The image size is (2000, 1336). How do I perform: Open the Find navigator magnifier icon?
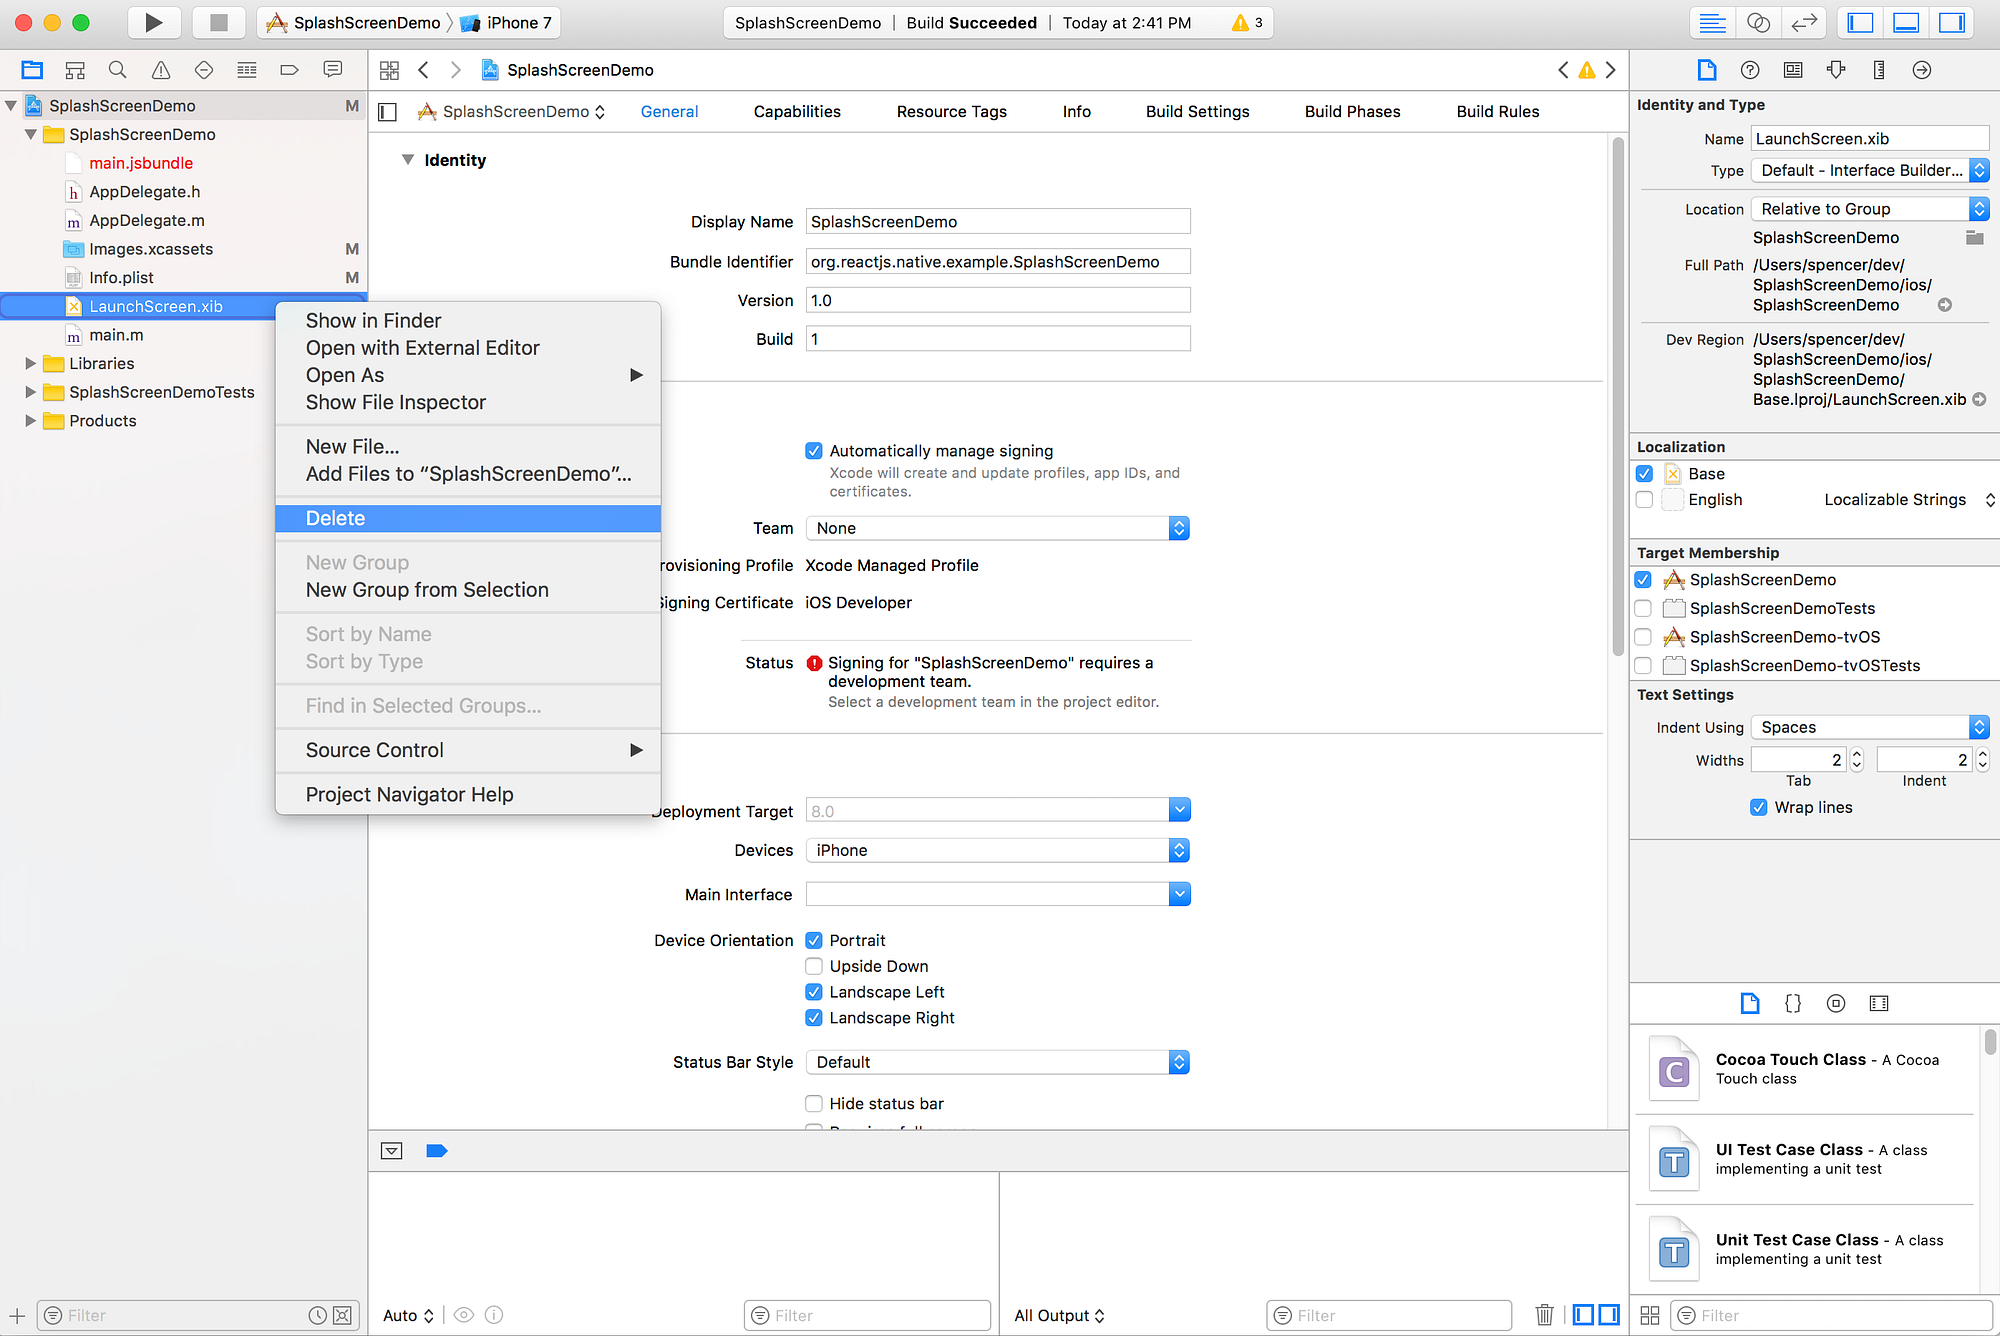(117, 70)
